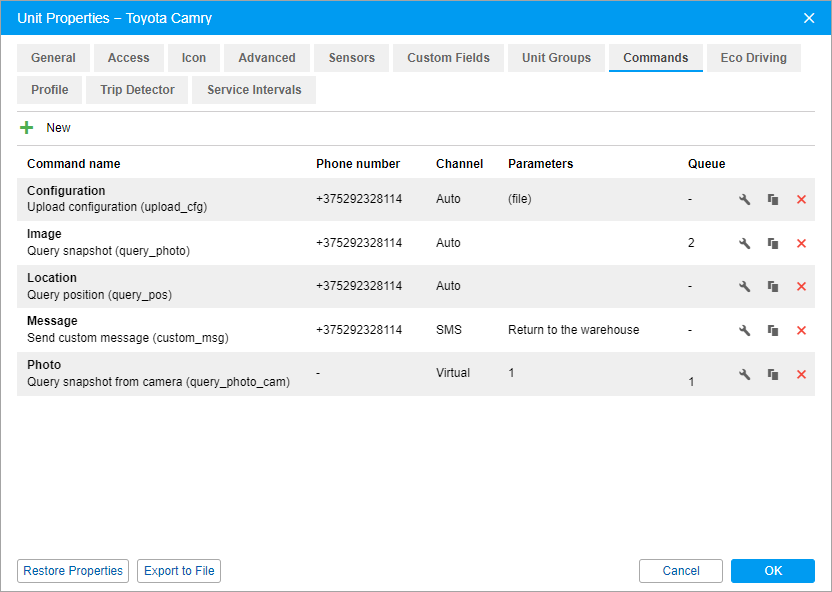Close the Unit Properties dialog

tap(809, 18)
